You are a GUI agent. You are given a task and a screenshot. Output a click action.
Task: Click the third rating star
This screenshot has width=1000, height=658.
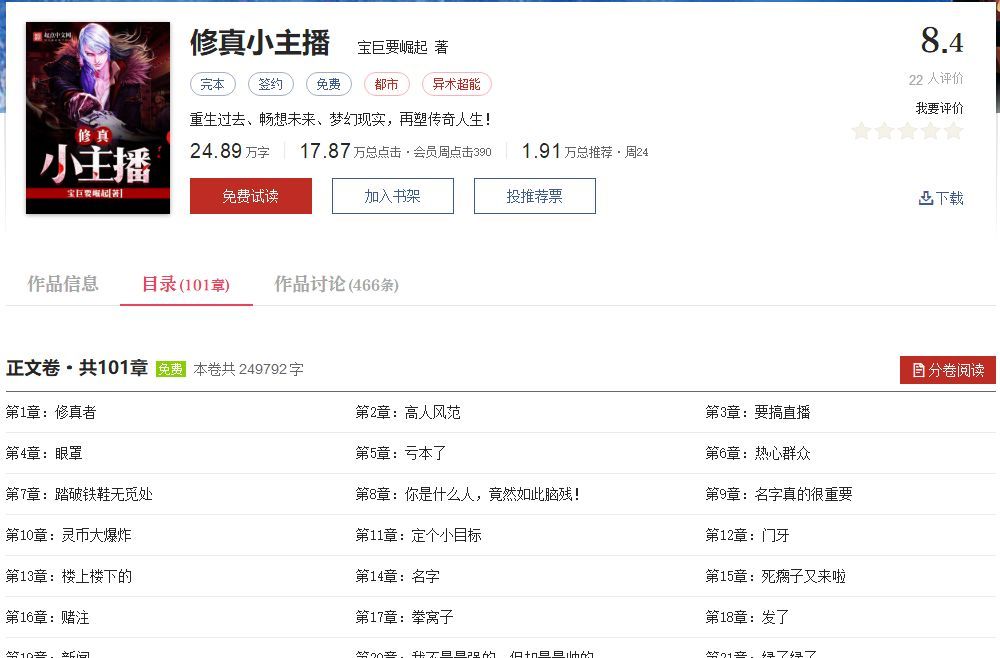point(908,131)
